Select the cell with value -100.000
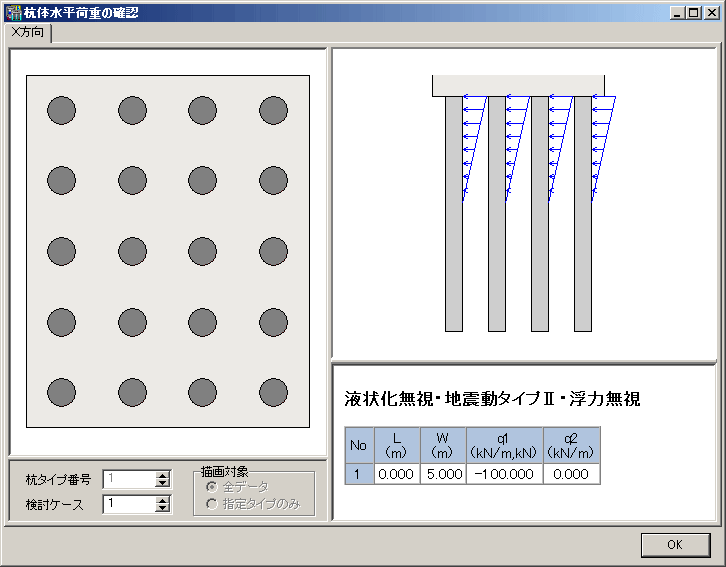This screenshot has width=726, height=567. (x=504, y=474)
